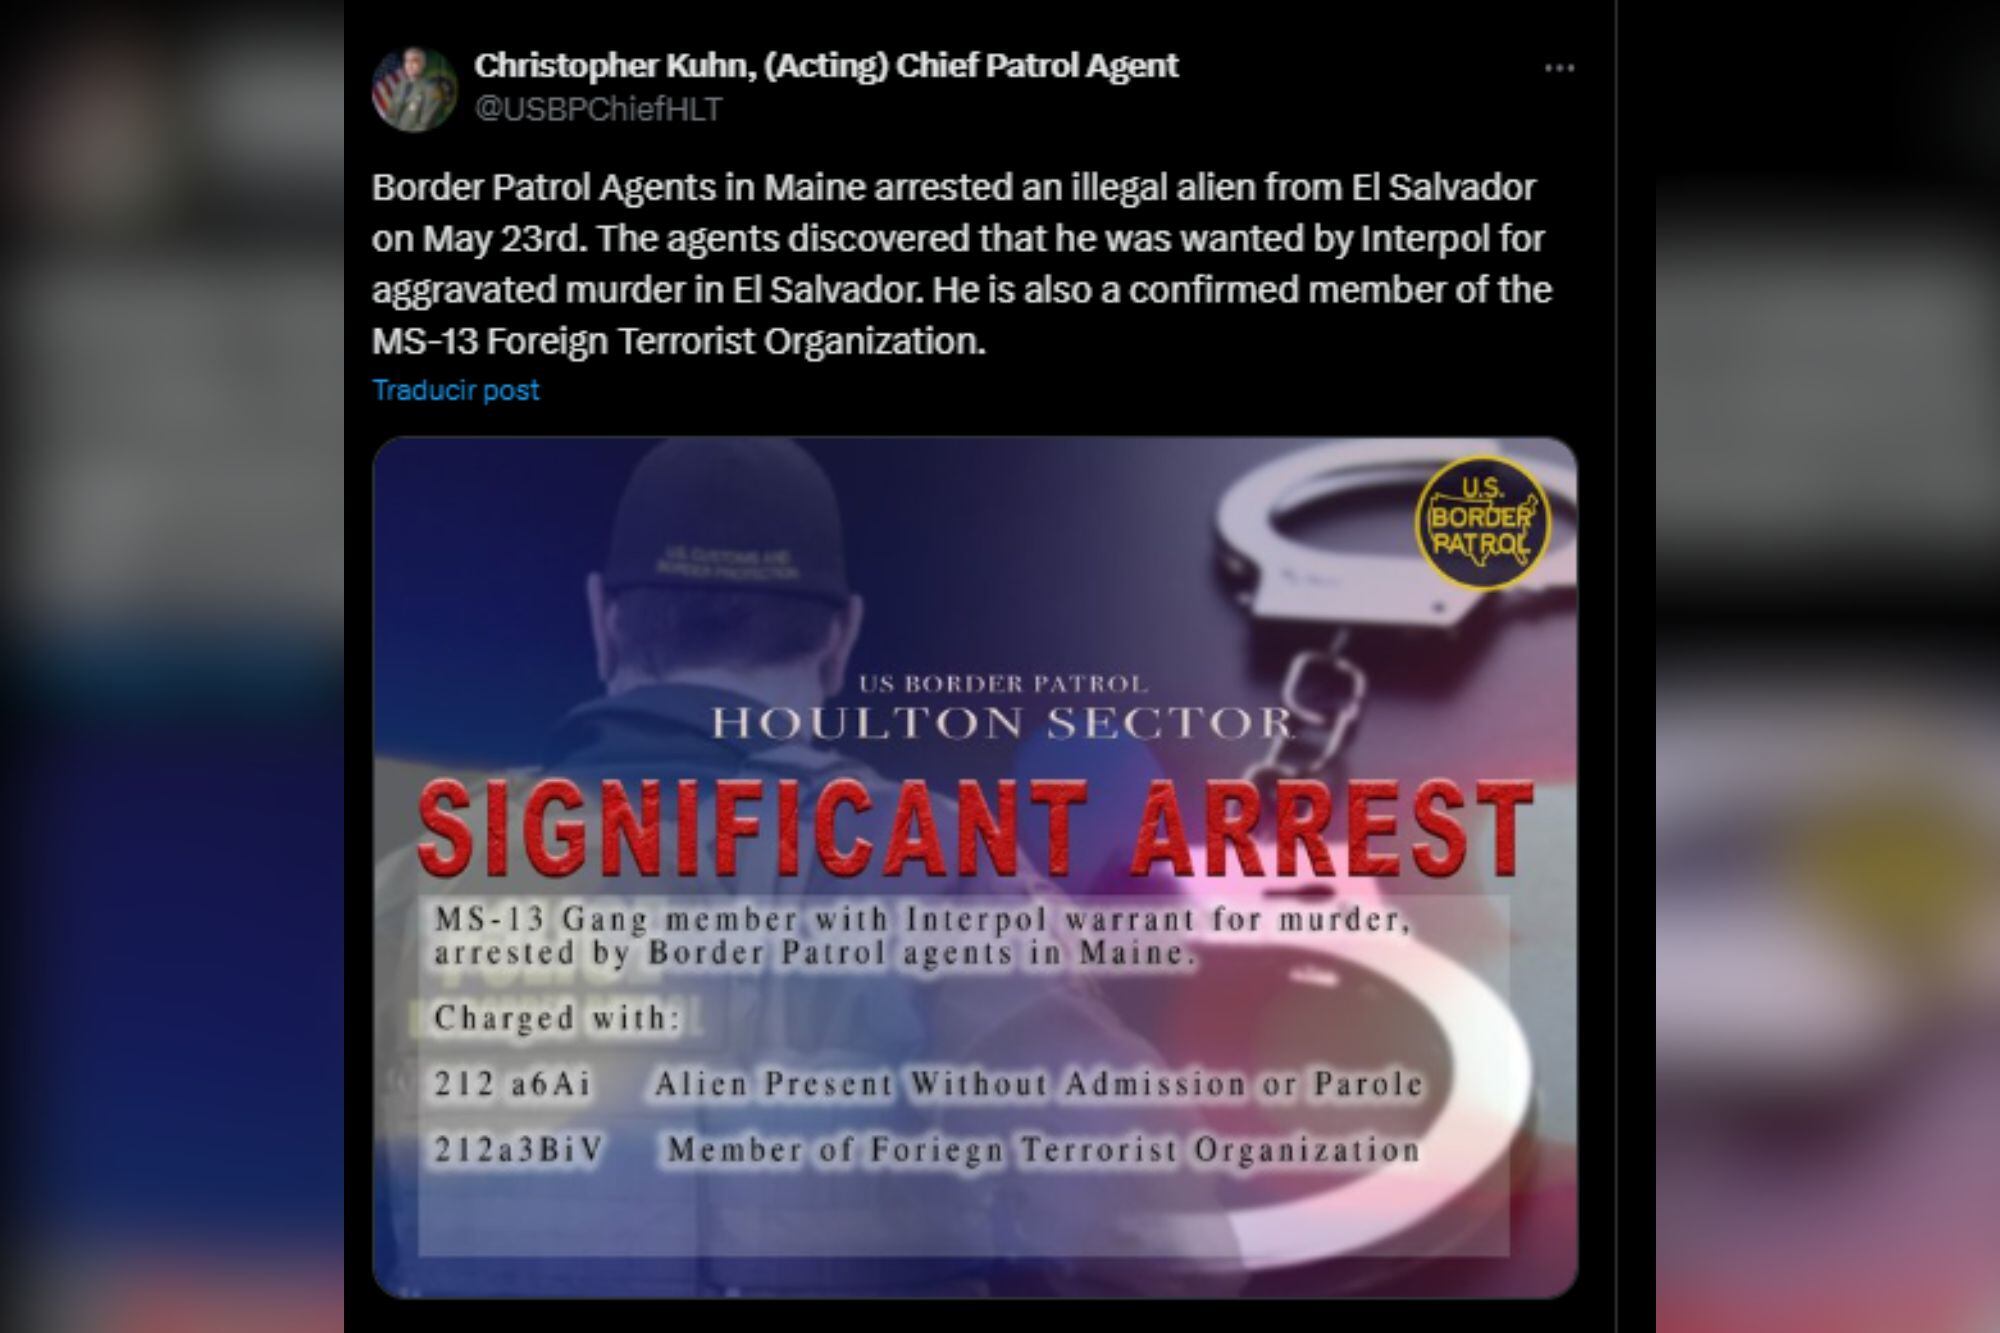
Task: Click the HOULTON SECTOR title text
Action: tap(1002, 722)
